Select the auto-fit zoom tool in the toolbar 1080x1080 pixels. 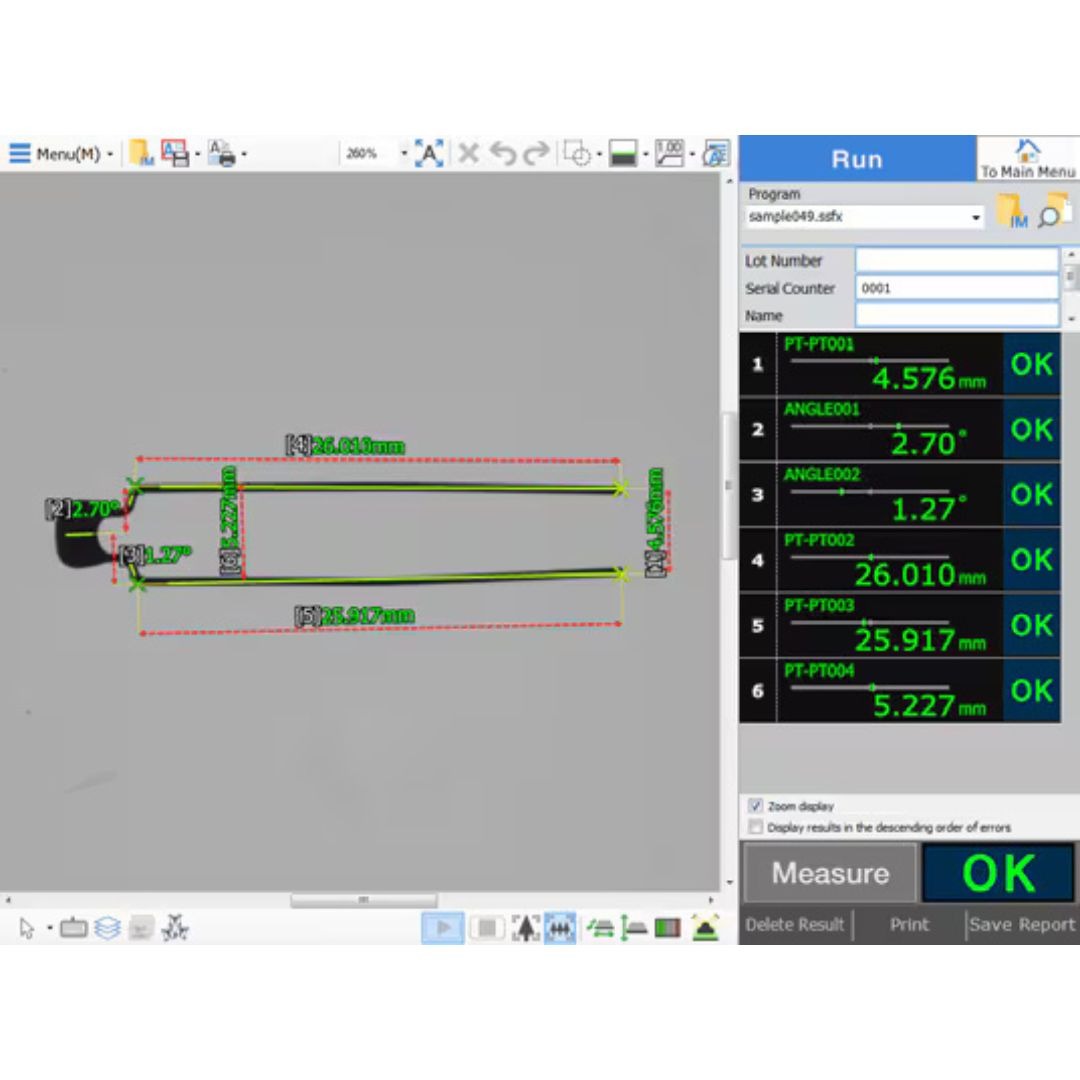pyautogui.click(x=430, y=153)
